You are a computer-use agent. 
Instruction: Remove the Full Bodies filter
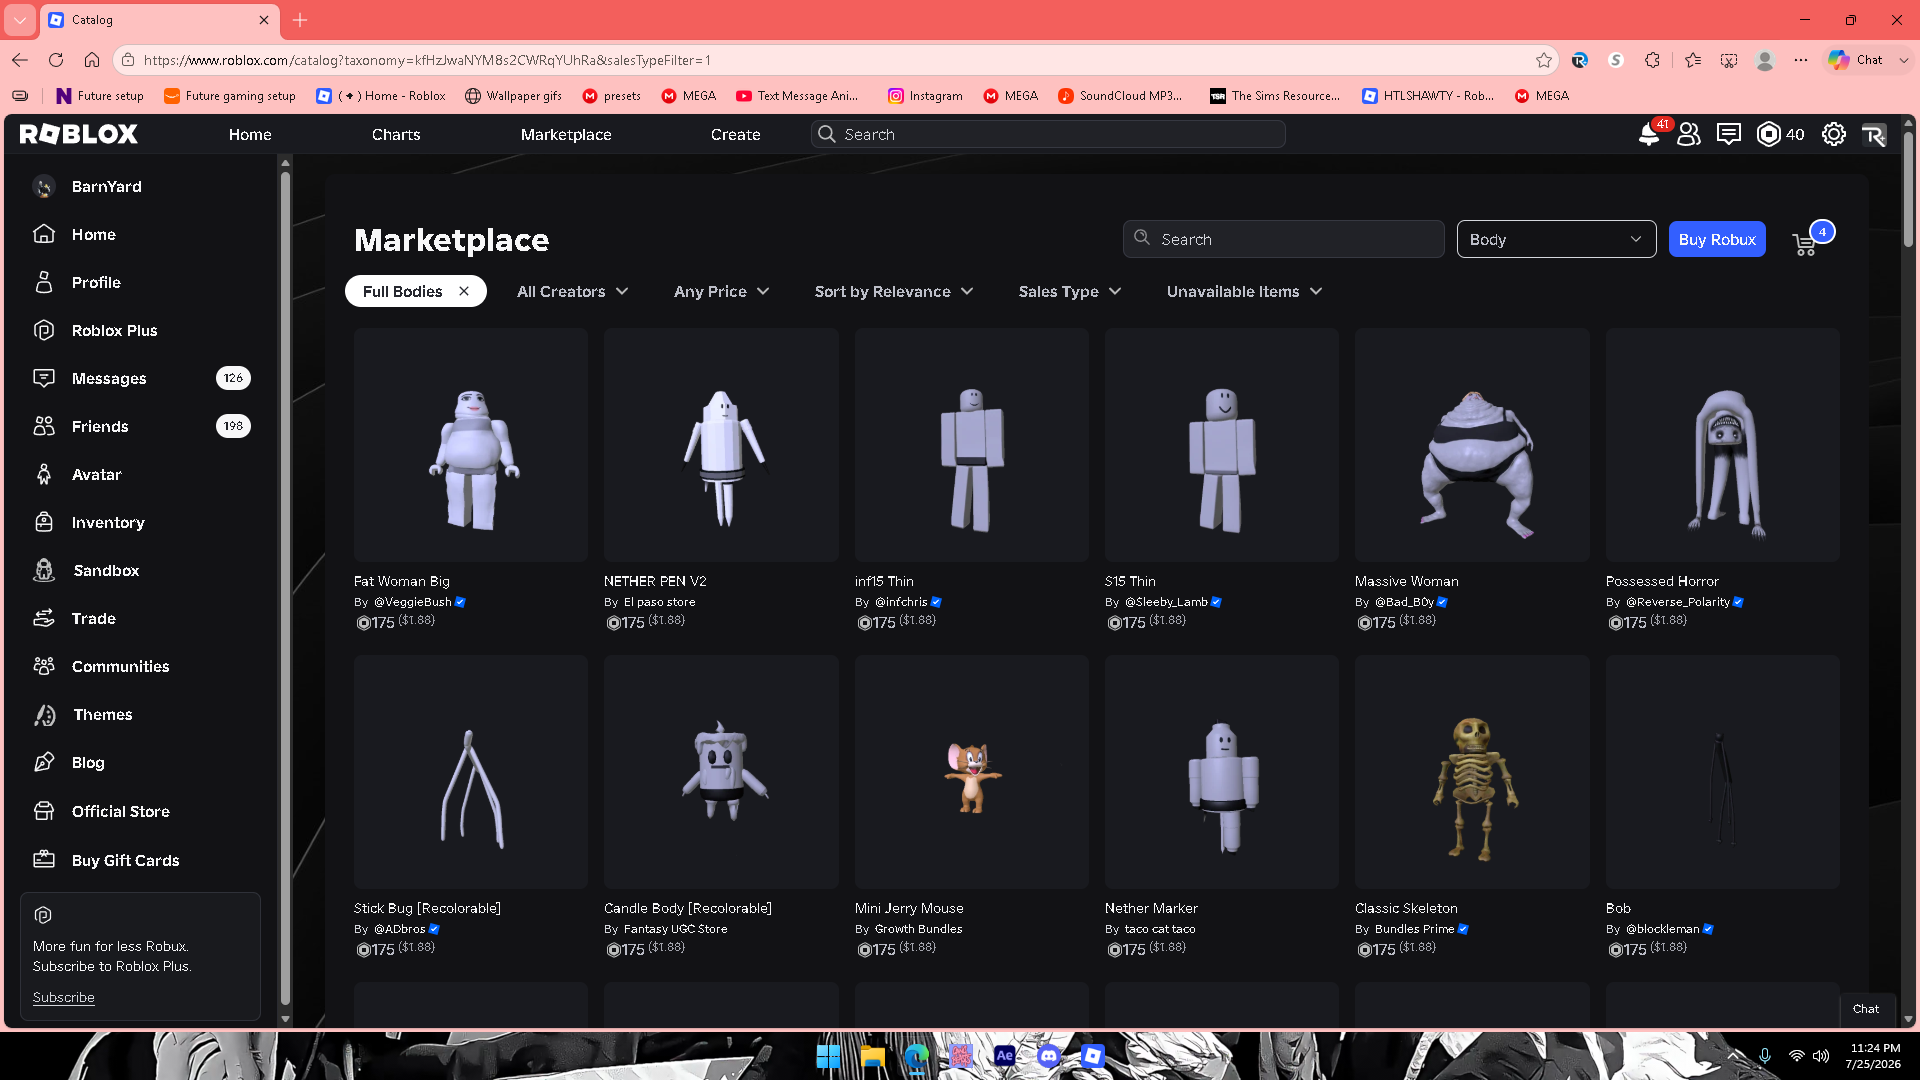click(x=464, y=291)
